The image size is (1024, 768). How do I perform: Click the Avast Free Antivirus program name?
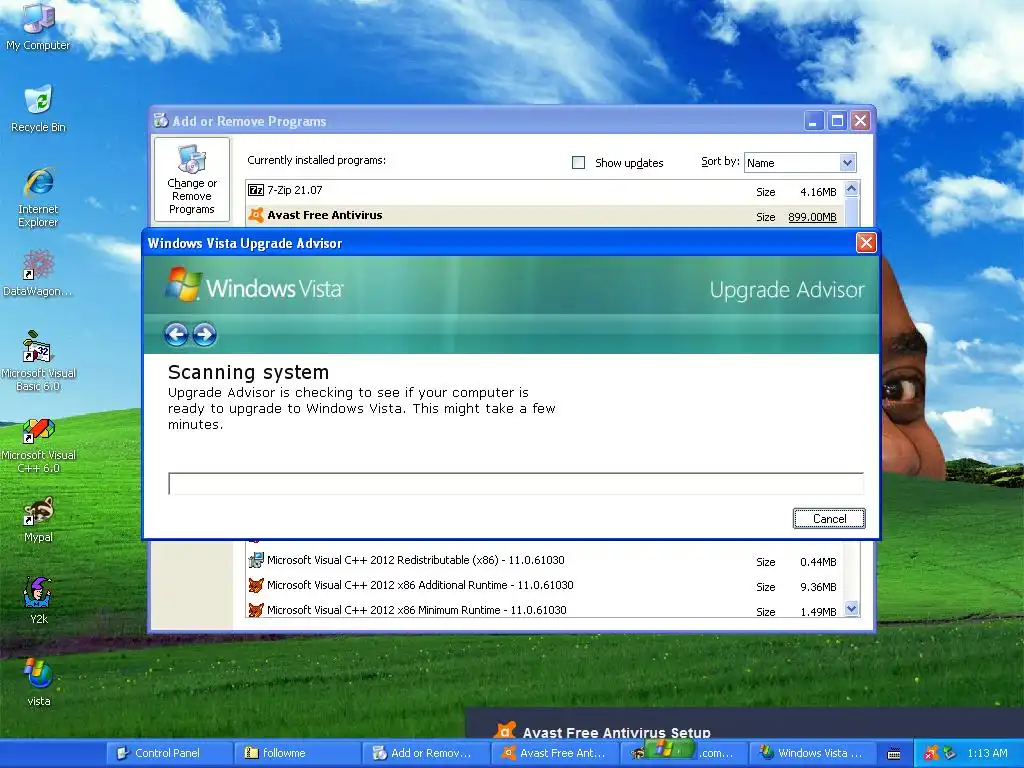[x=325, y=215]
